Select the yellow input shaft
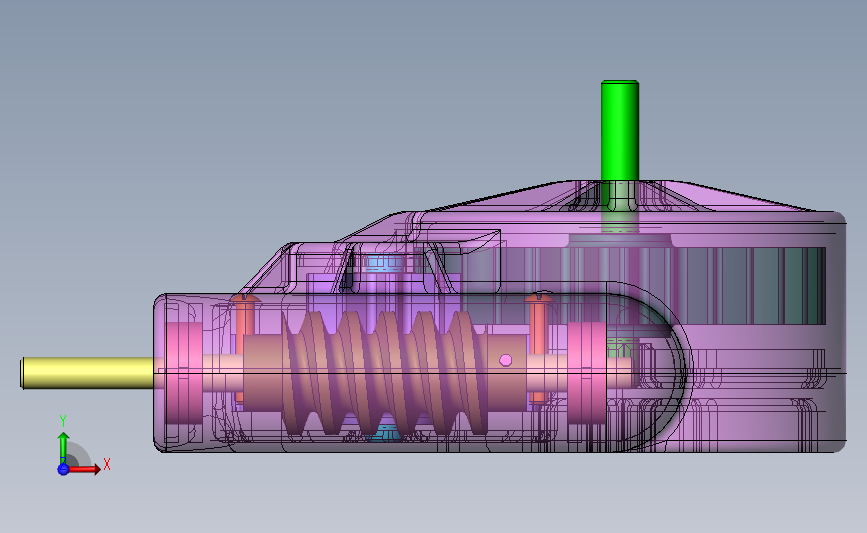The width and height of the screenshot is (867, 533). pyautogui.click(x=88, y=373)
